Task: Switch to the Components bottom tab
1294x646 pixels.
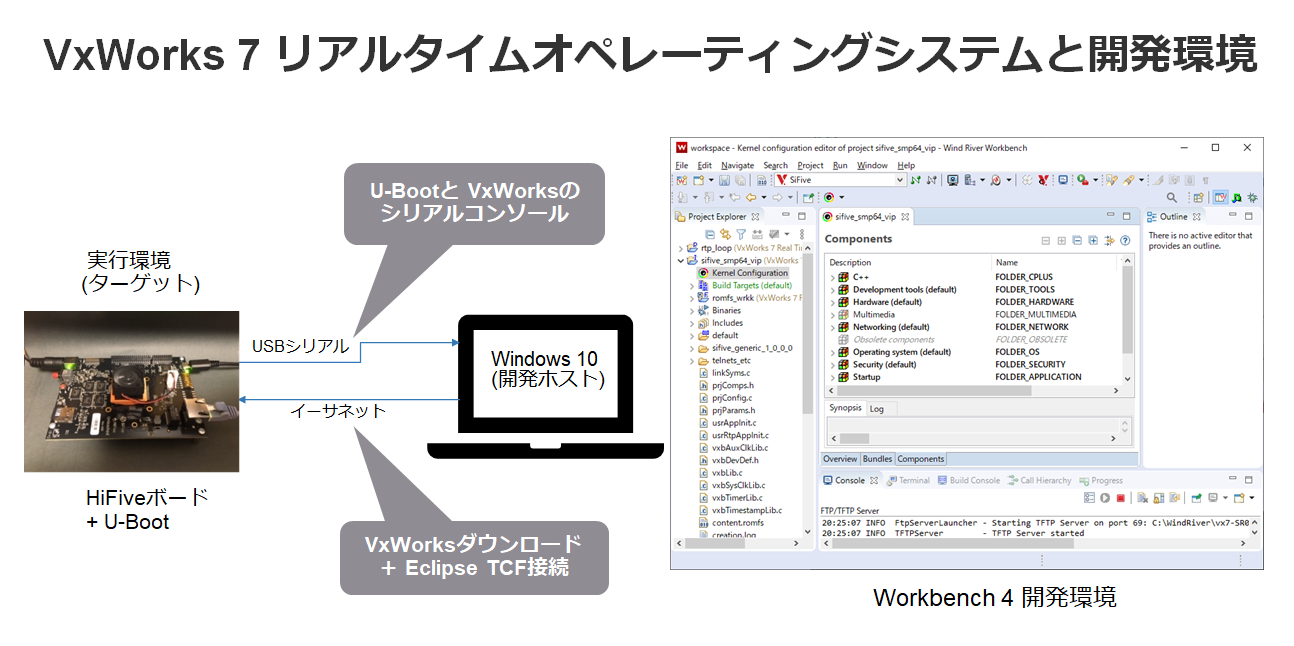Action: click(x=920, y=459)
